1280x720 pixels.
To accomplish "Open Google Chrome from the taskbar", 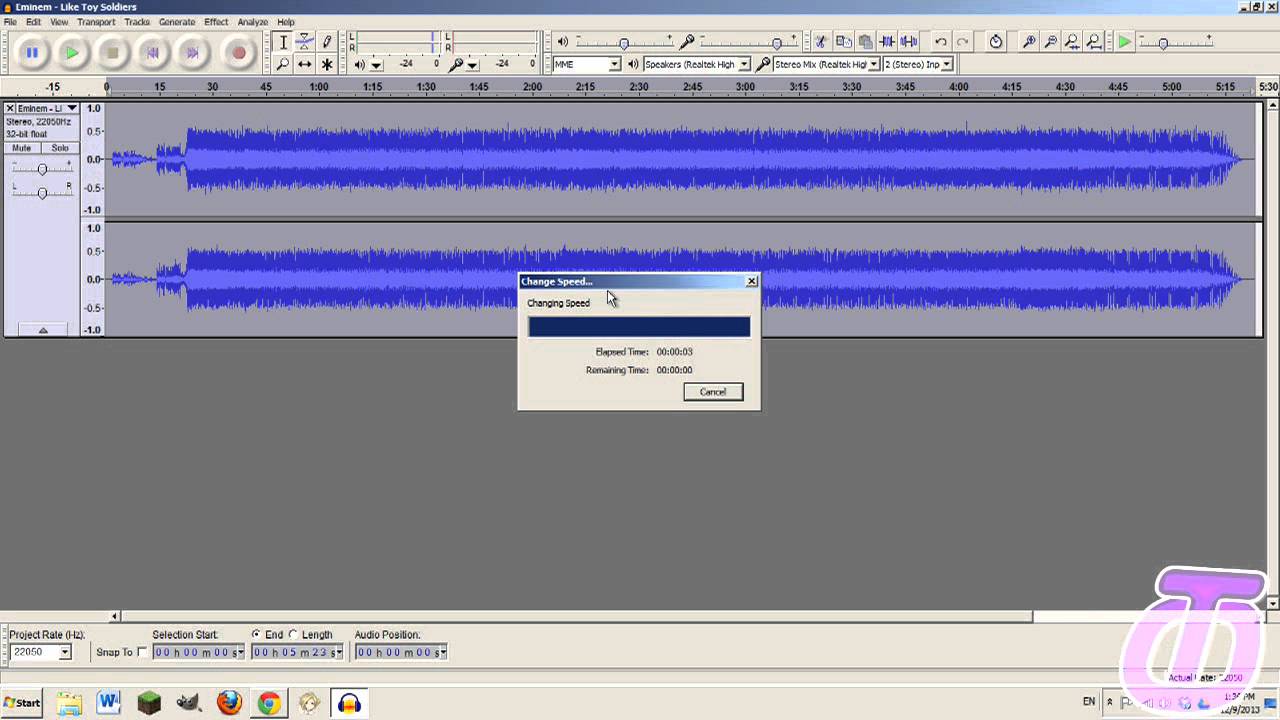I will [x=268, y=703].
